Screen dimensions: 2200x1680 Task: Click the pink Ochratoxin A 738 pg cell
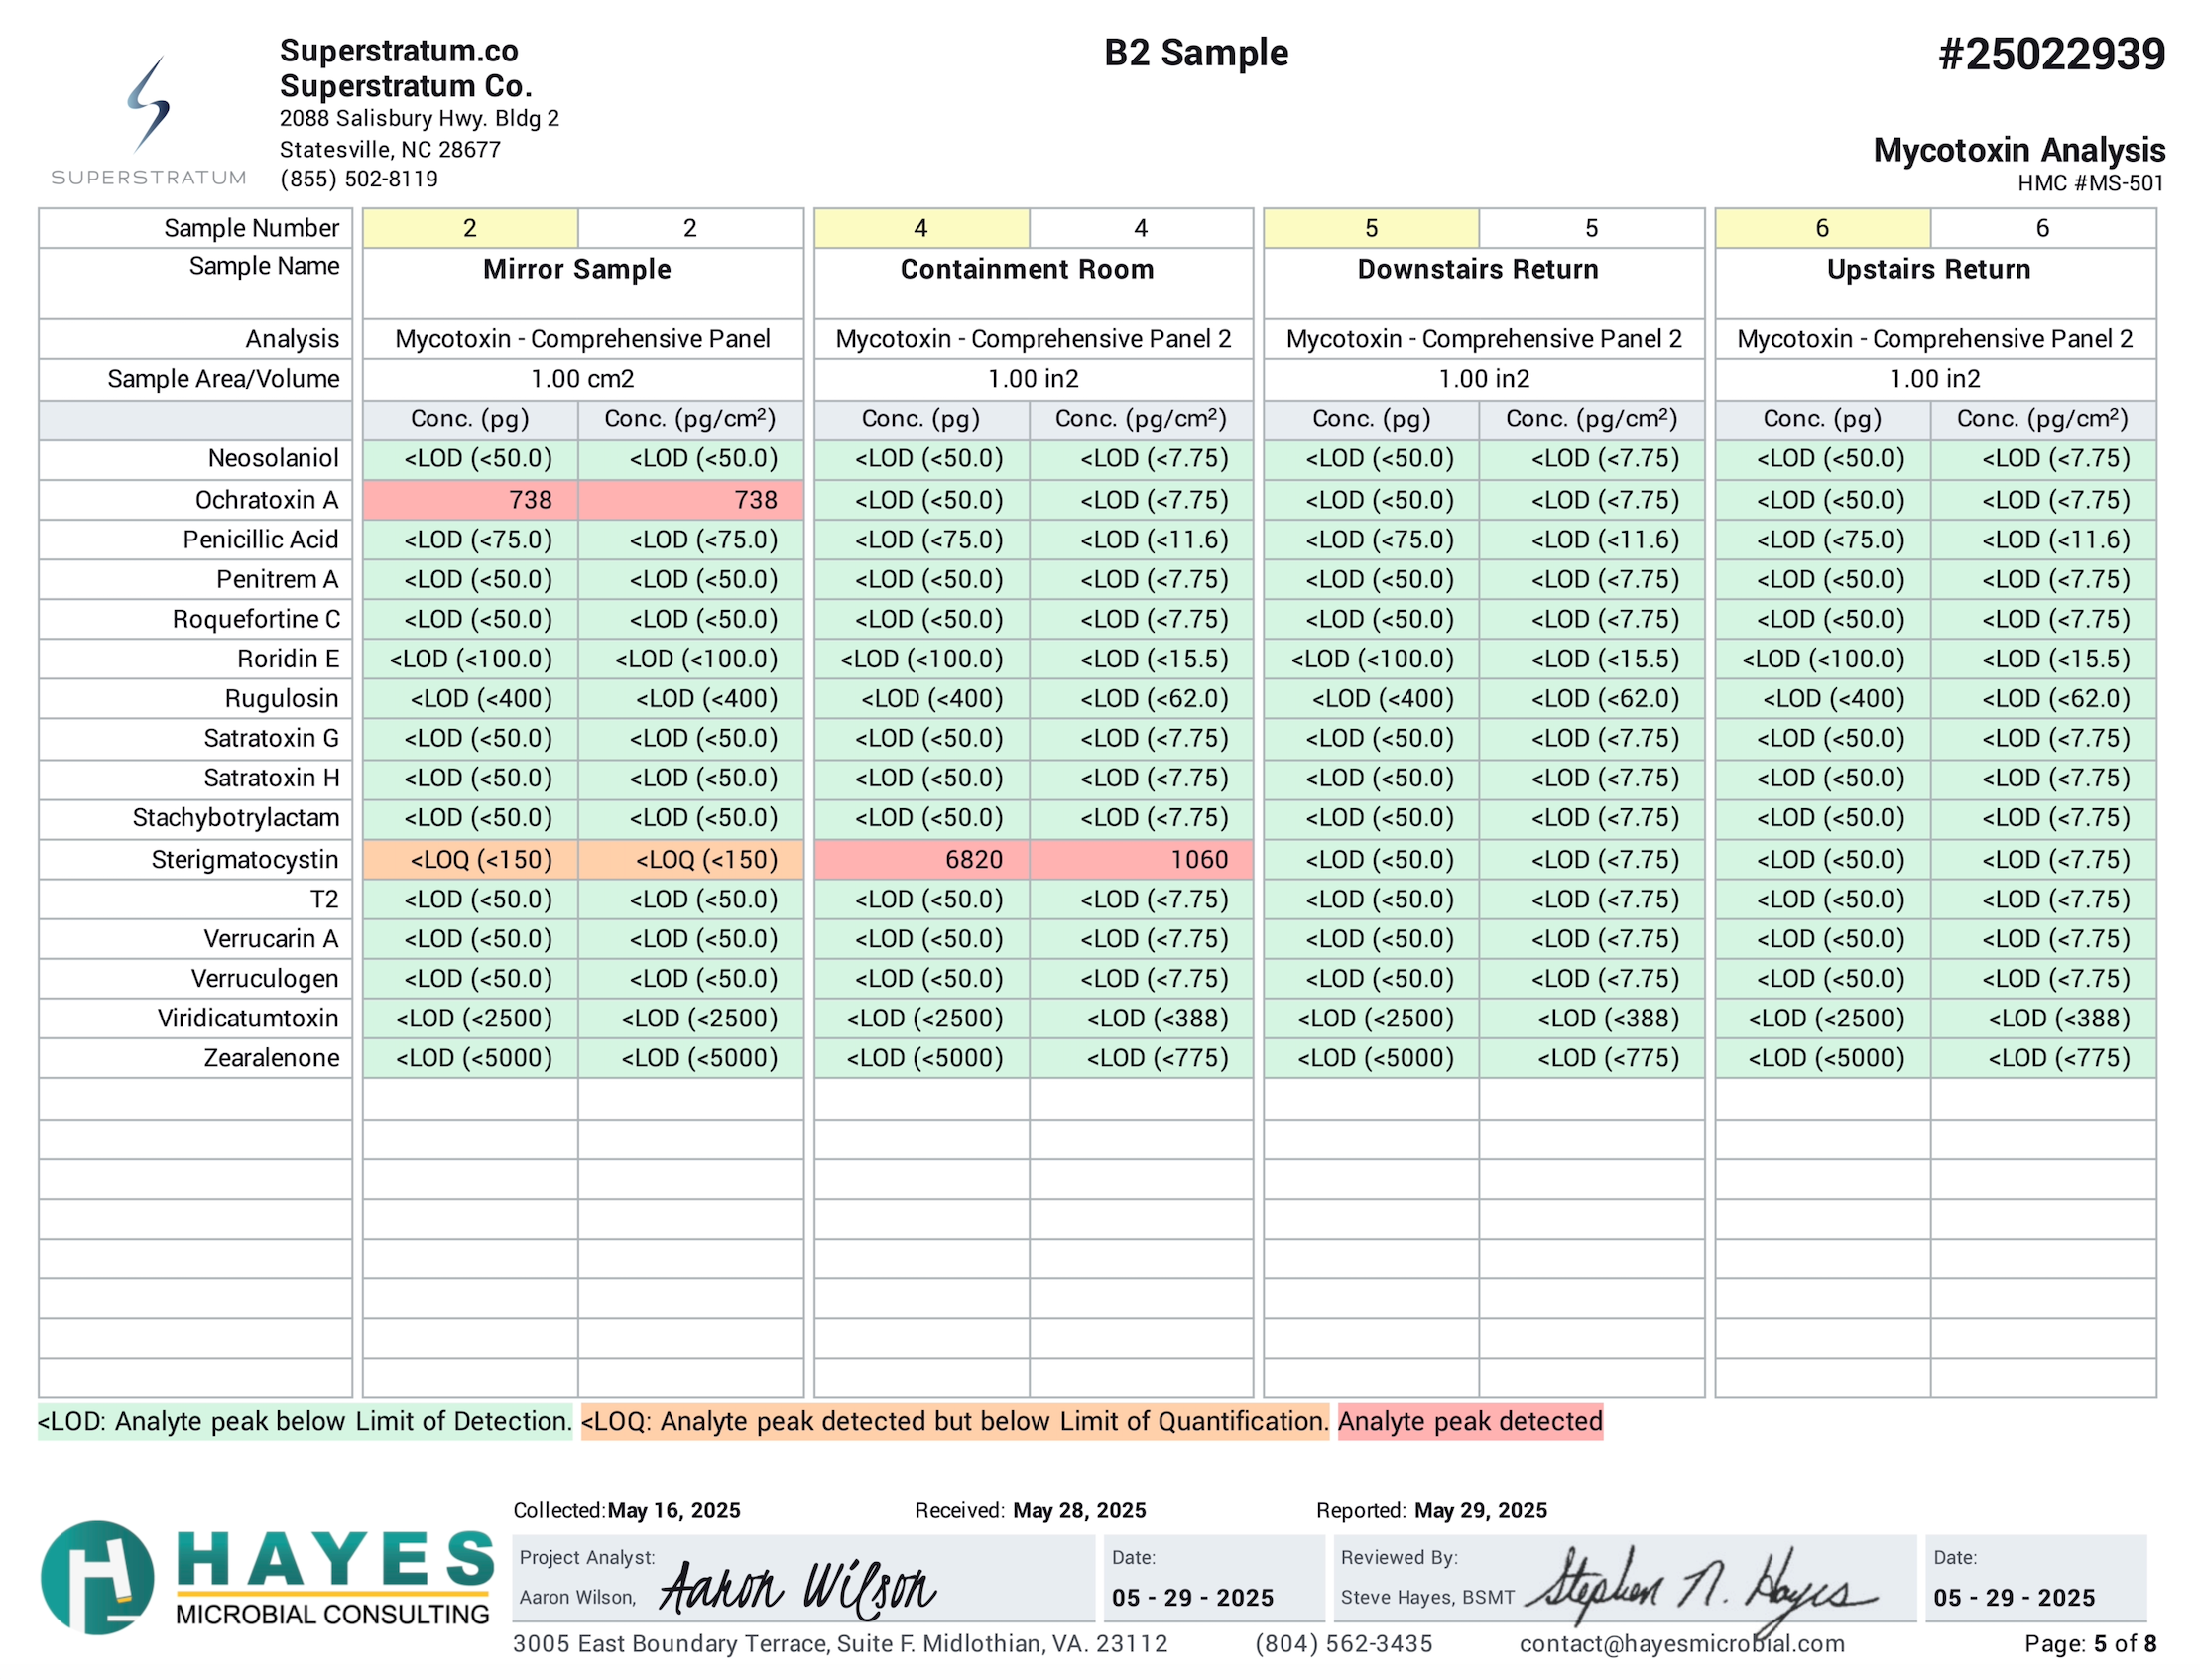click(469, 499)
